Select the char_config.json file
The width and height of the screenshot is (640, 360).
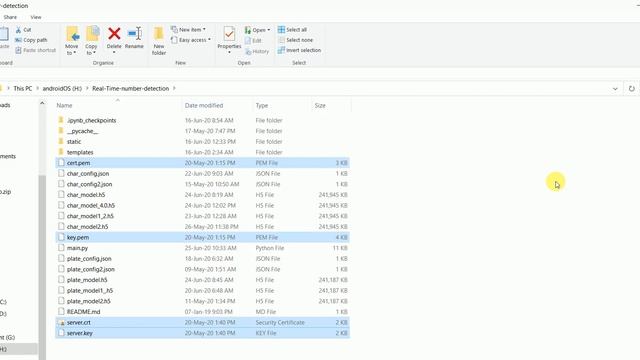(x=202, y=173)
